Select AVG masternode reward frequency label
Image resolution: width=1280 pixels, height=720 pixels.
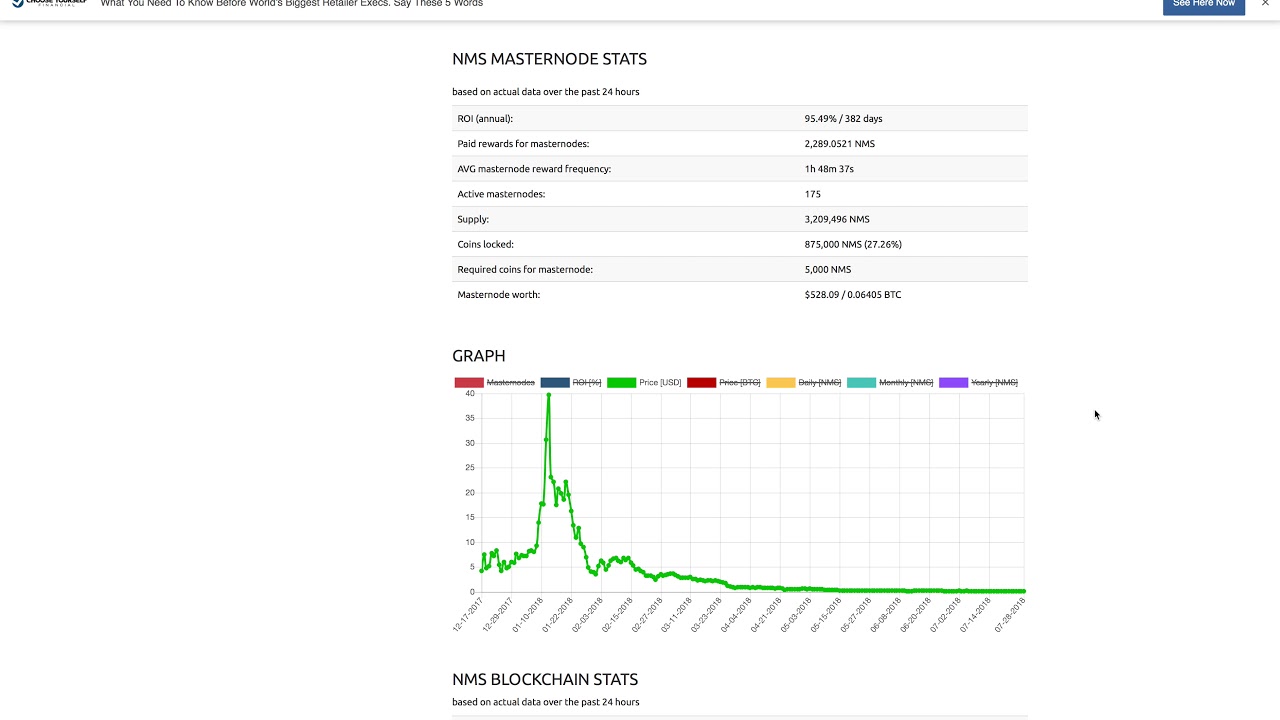coord(534,169)
